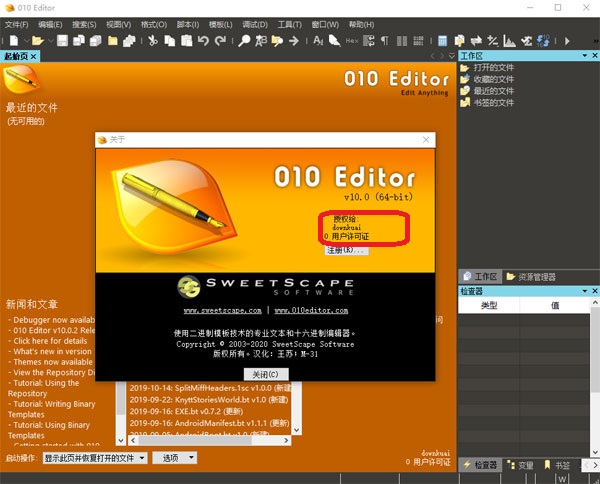The height and width of the screenshot is (484, 600).
Task: Click the Cut scissors icon
Action: click(153, 41)
